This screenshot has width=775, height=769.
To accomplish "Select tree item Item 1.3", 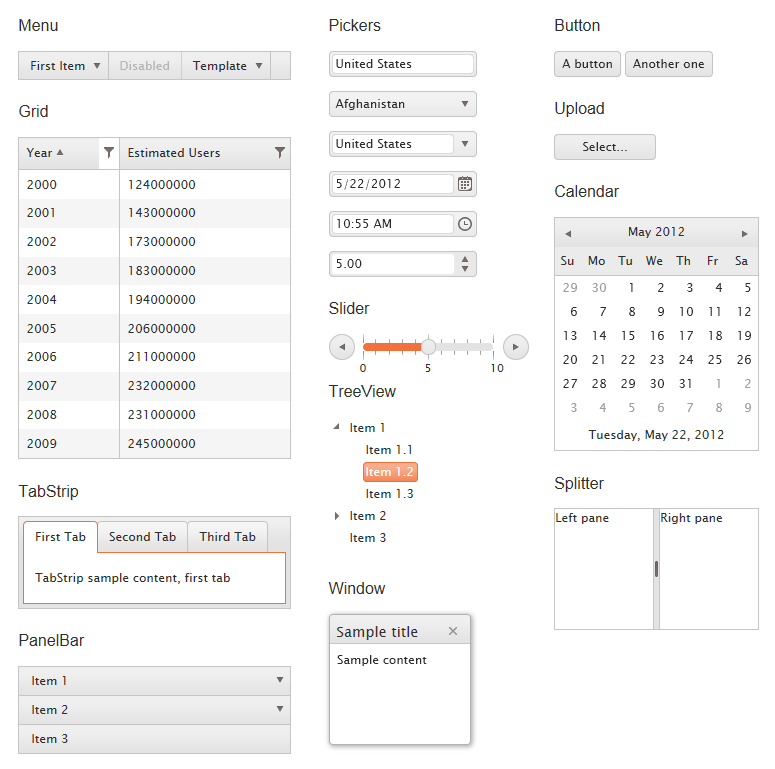I will [x=389, y=494].
